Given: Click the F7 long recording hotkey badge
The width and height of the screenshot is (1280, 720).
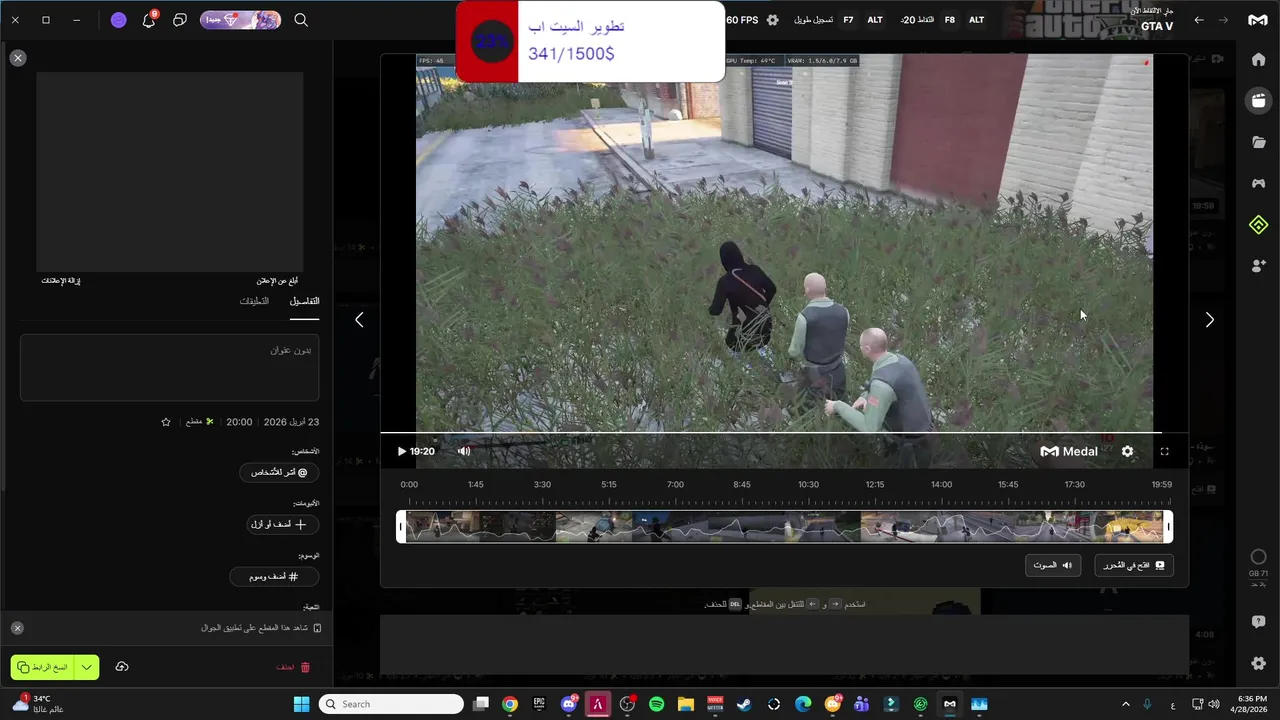Looking at the screenshot, I should (848, 20).
